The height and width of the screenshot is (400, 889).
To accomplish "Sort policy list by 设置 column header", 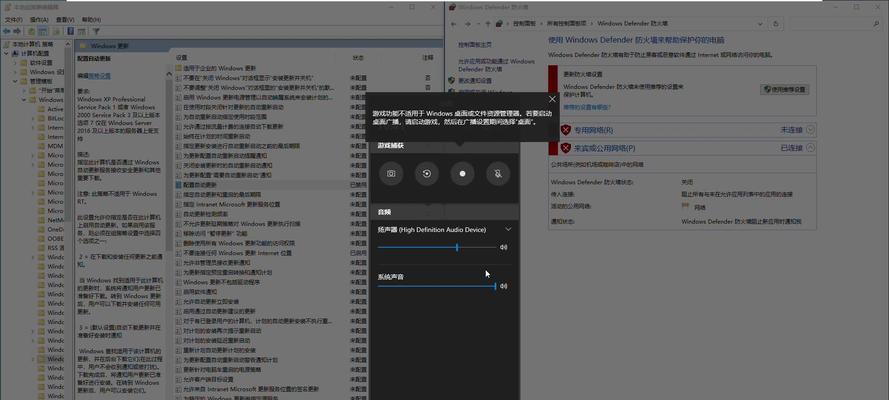I will pyautogui.click(x=181, y=58).
